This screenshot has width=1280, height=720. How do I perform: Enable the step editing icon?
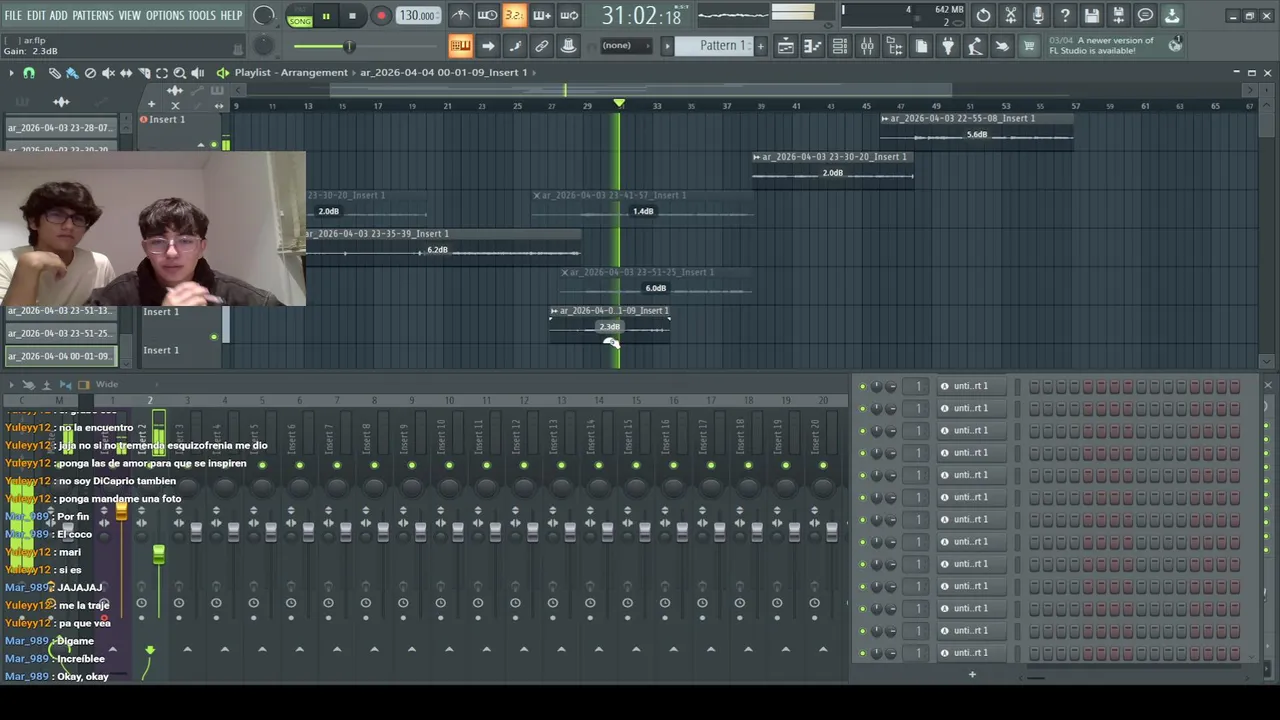click(514, 46)
